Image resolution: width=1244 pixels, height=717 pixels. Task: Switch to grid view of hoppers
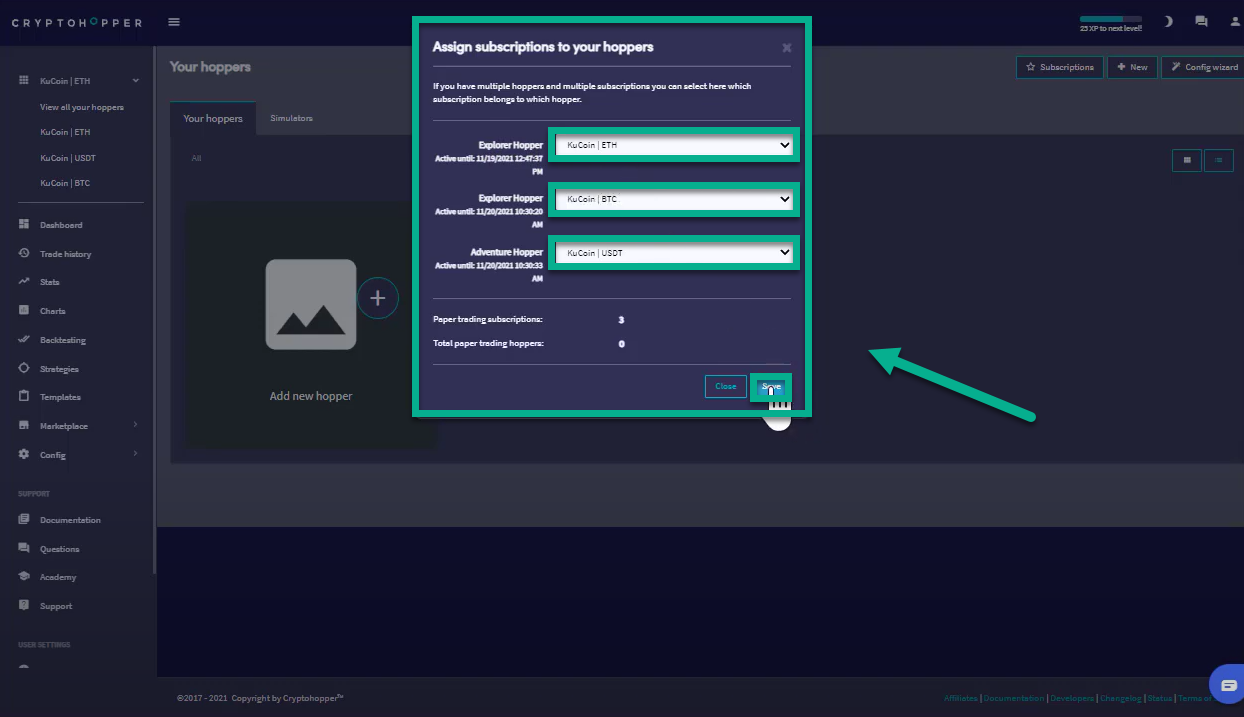click(x=1186, y=160)
